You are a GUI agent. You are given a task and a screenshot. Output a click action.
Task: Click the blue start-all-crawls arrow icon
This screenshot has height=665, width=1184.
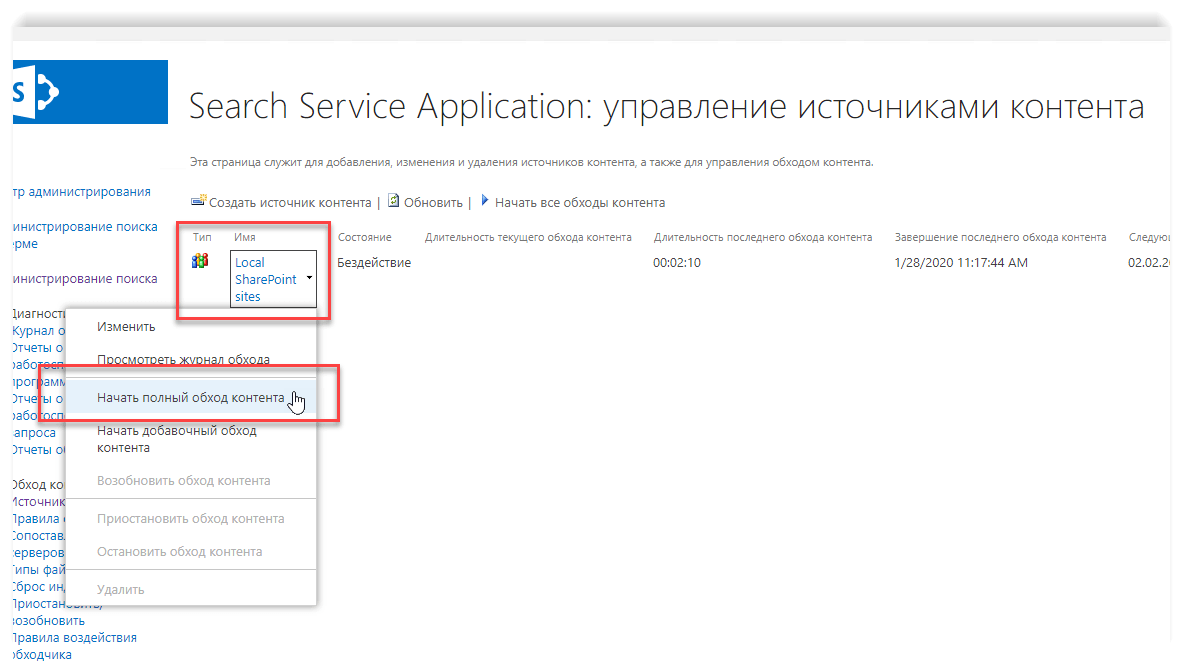(x=485, y=201)
